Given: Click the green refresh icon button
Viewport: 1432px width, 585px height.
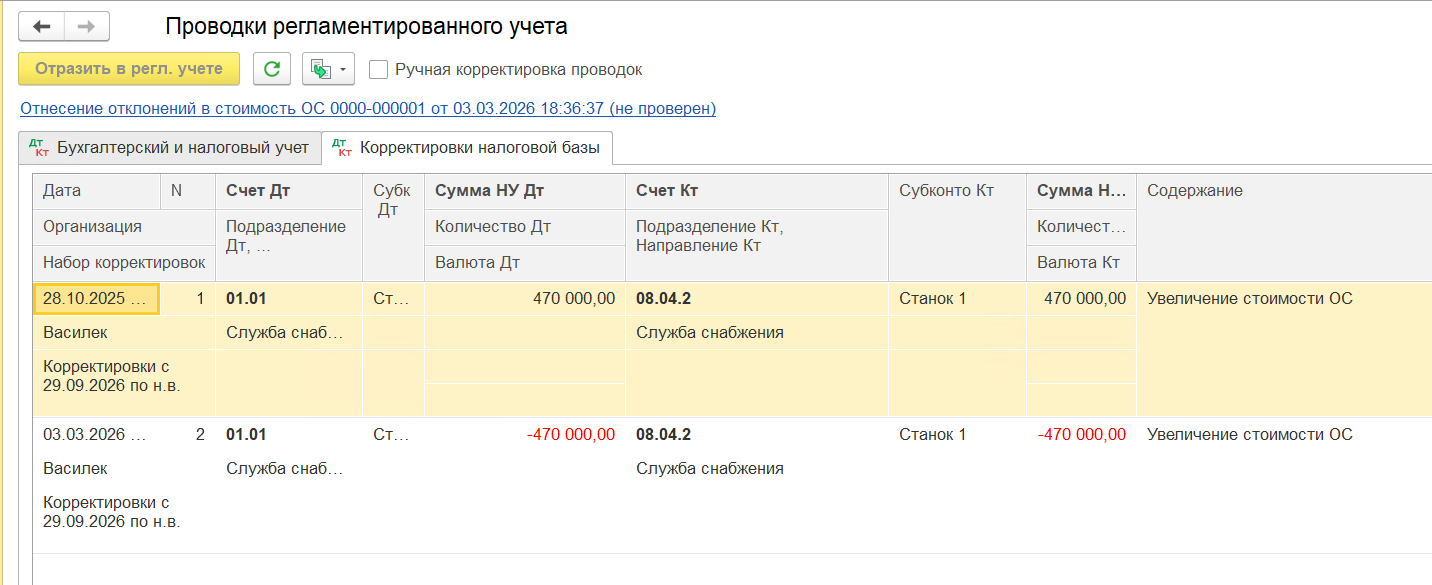Looking at the screenshot, I should [x=272, y=69].
